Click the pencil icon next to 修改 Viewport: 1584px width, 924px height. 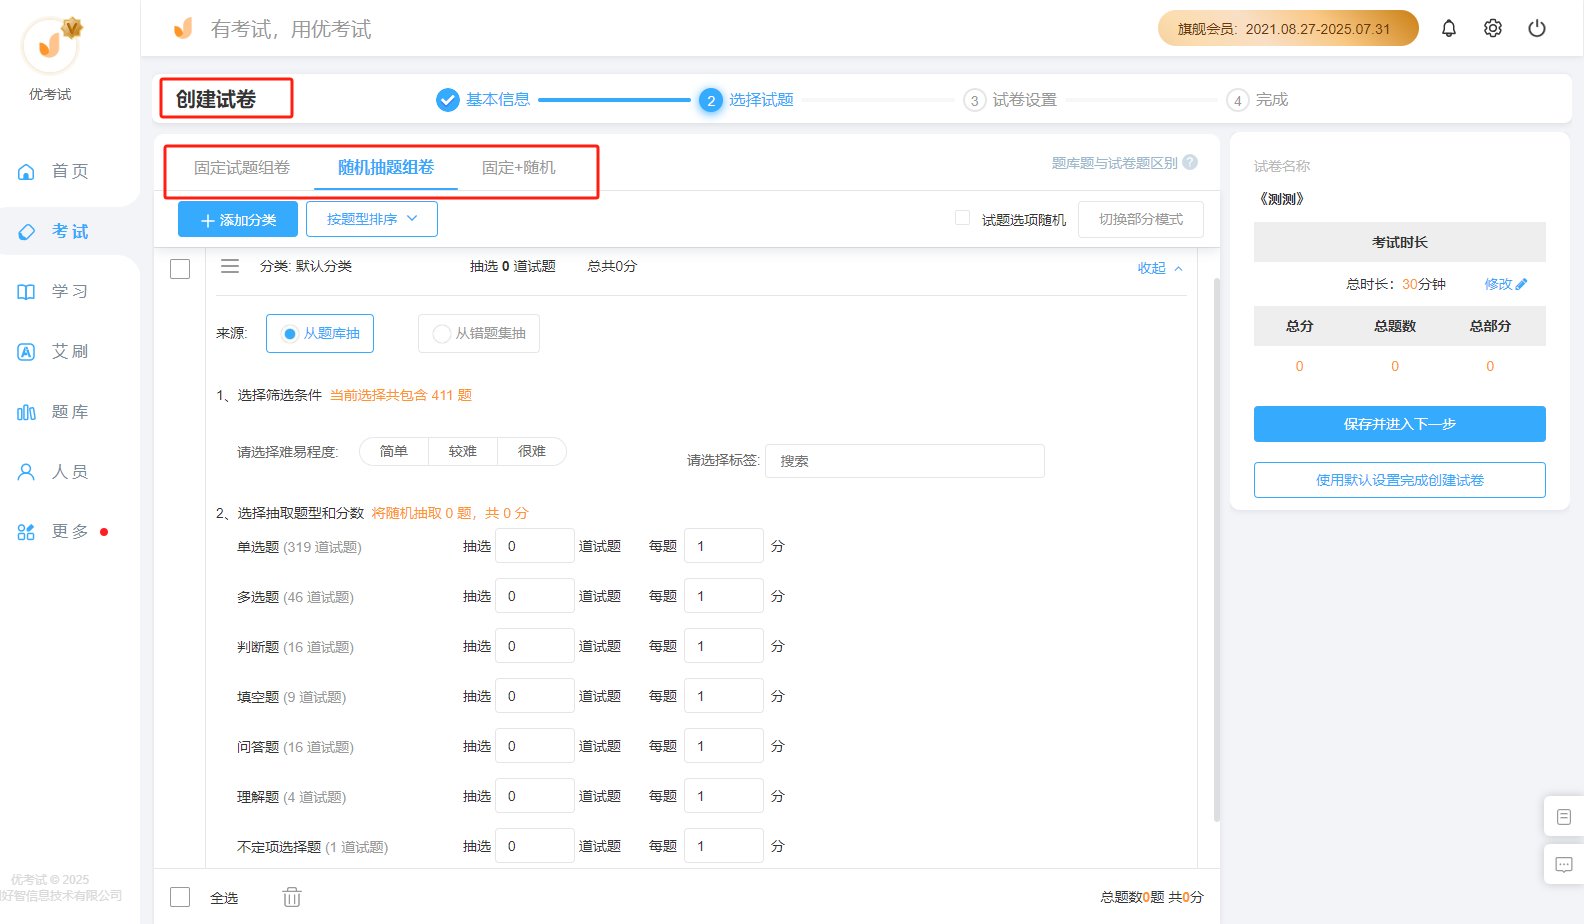[1521, 284]
